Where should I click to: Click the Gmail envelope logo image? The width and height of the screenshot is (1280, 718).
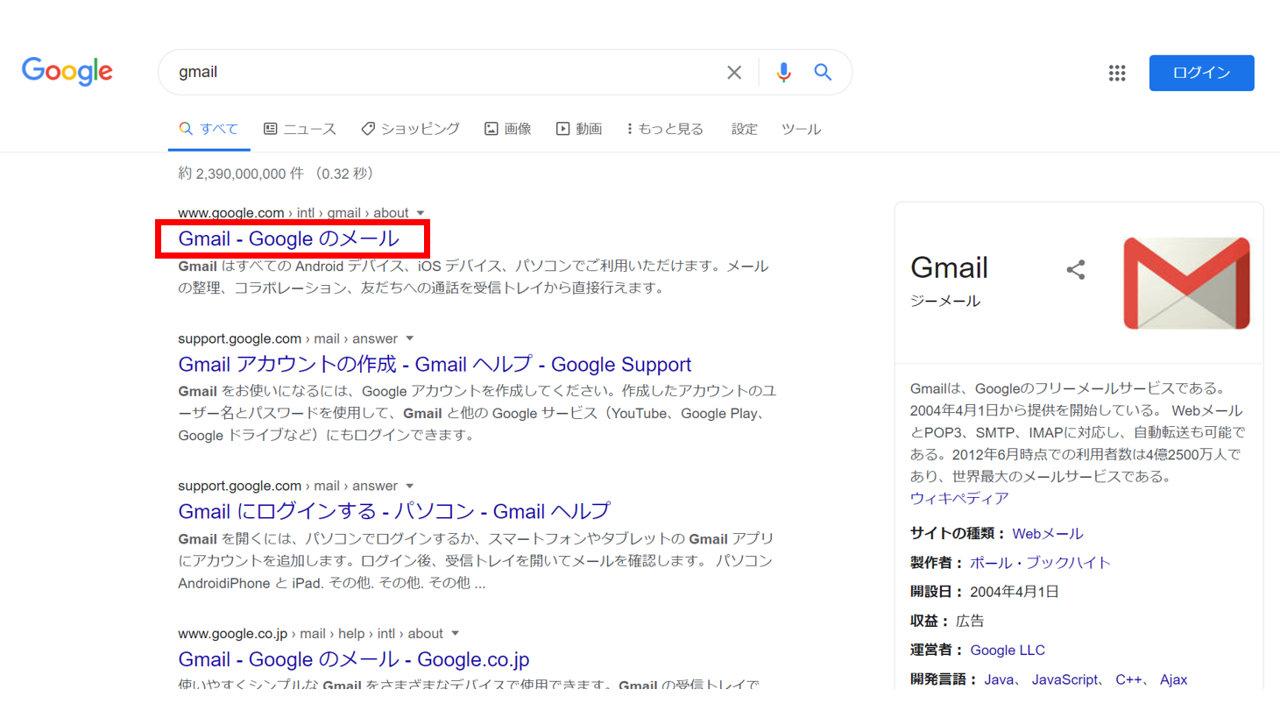tap(1186, 283)
